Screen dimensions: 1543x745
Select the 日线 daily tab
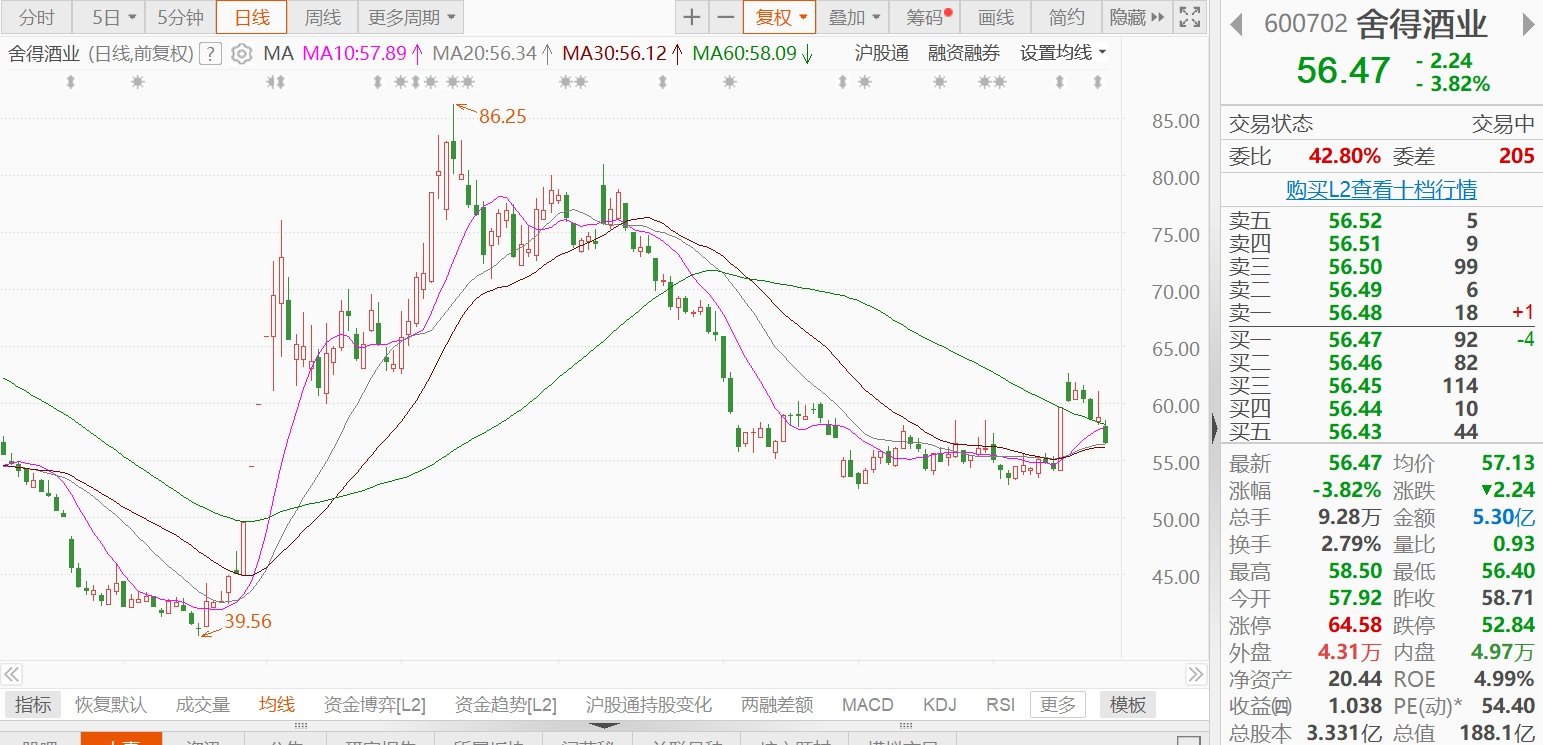[251, 17]
